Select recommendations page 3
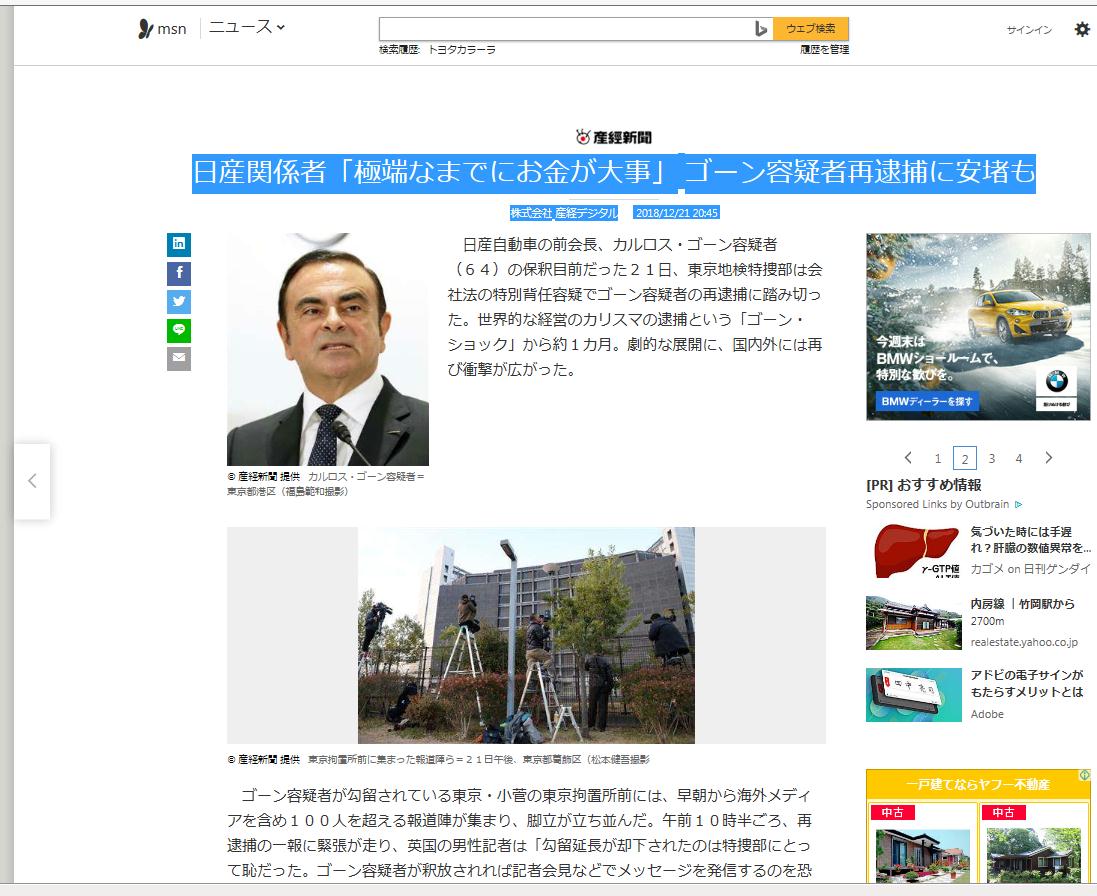 pos(991,459)
